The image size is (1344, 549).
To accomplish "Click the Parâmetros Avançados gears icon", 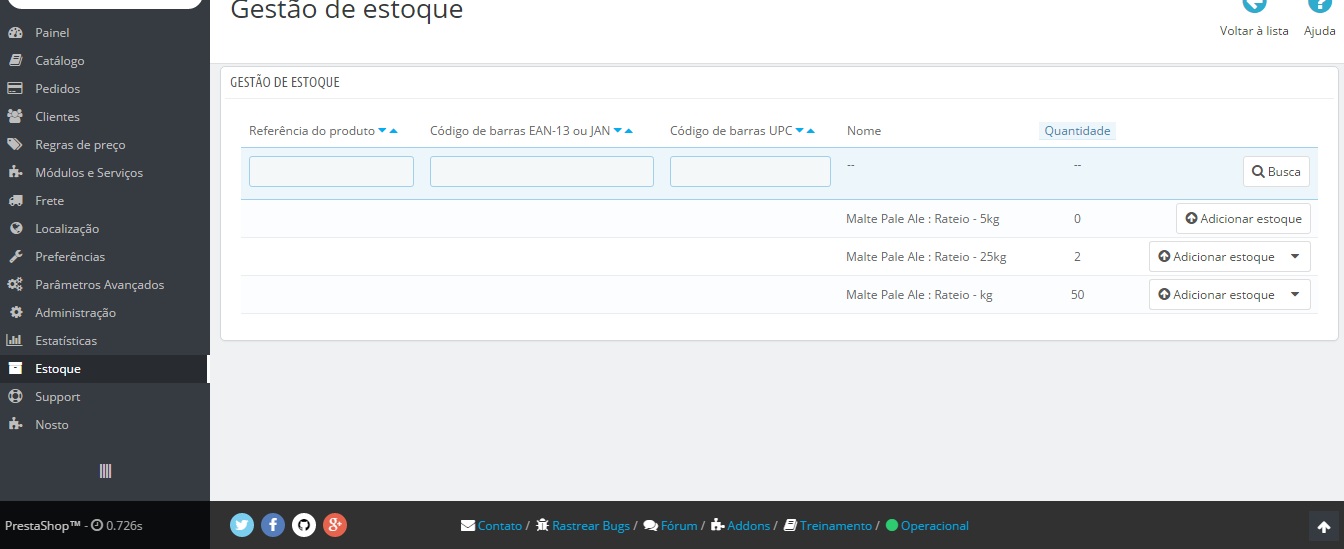I will click(15, 285).
